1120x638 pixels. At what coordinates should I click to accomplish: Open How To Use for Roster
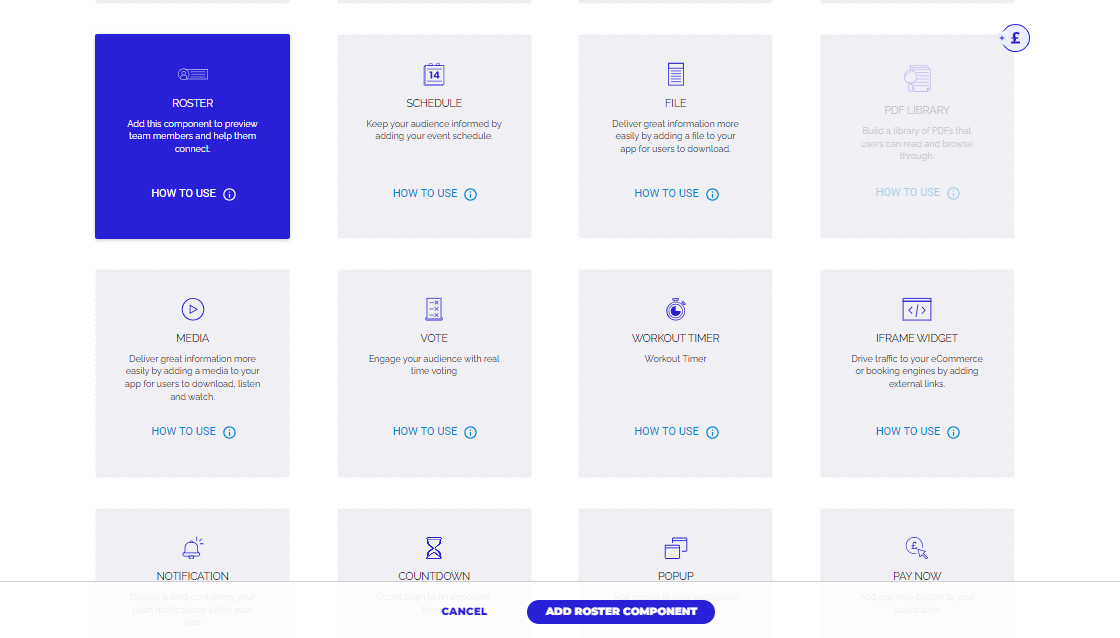pyautogui.click(x=184, y=193)
